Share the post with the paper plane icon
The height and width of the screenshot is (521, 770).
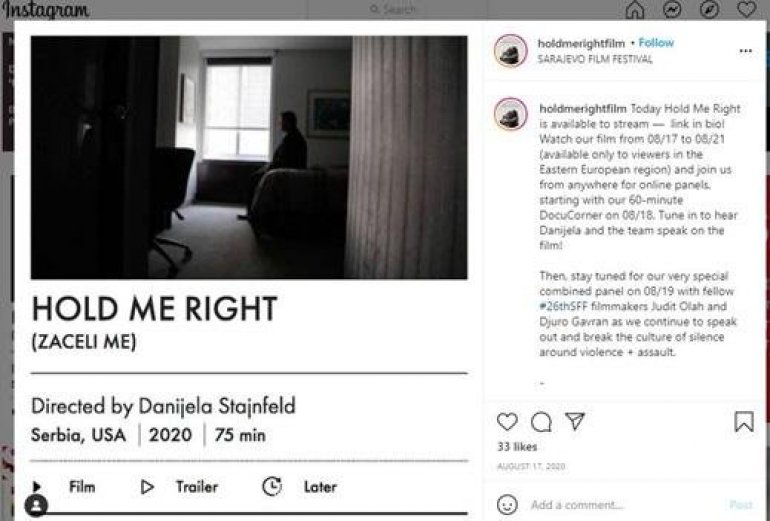tap(575, 421)
